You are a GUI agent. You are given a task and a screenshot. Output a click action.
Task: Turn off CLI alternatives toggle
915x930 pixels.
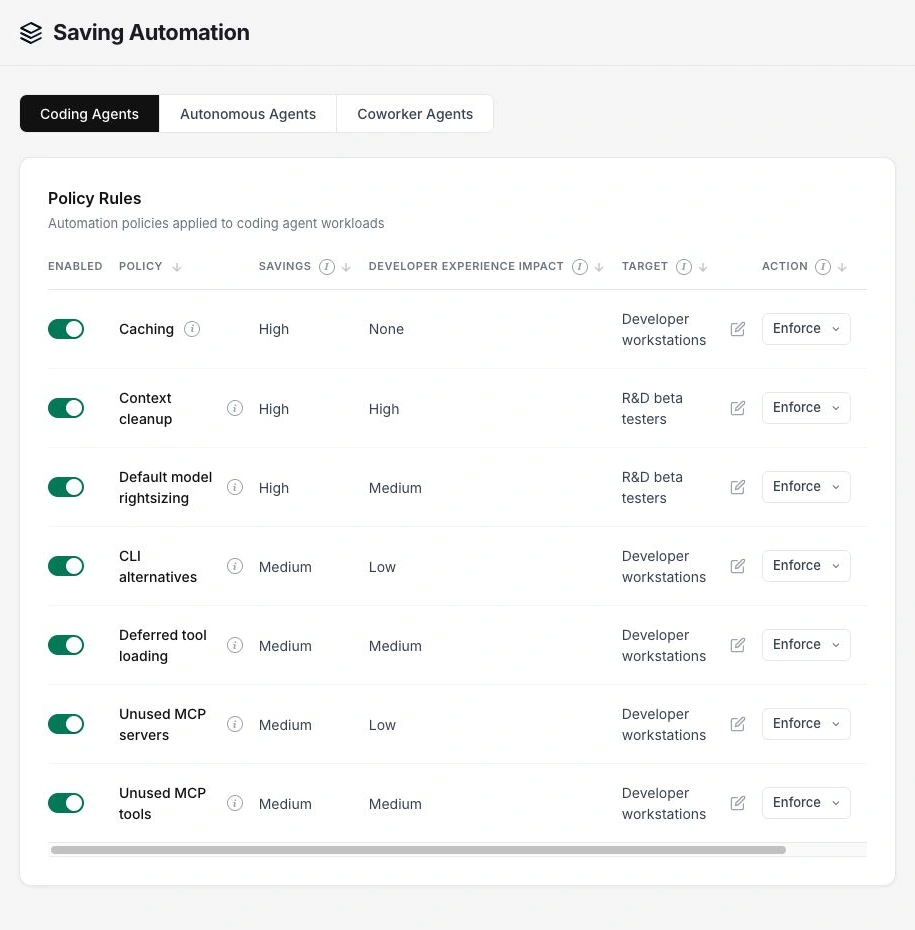click(66, 566)
